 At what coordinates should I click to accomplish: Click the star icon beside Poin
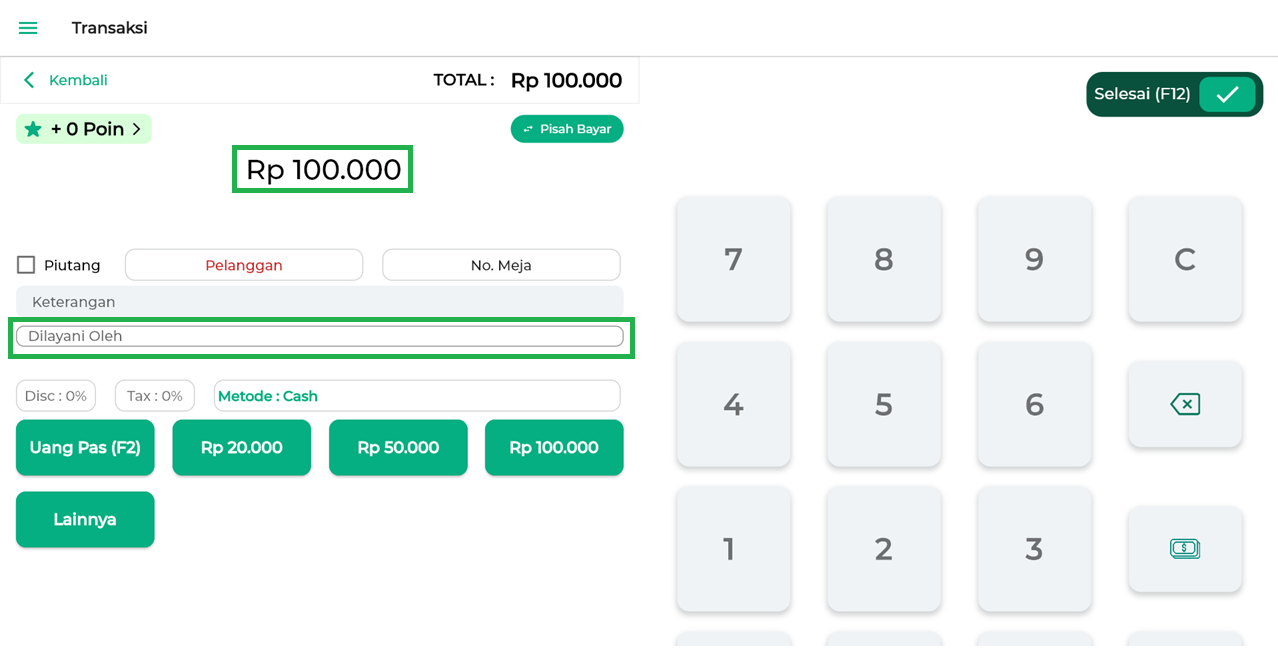33,129
